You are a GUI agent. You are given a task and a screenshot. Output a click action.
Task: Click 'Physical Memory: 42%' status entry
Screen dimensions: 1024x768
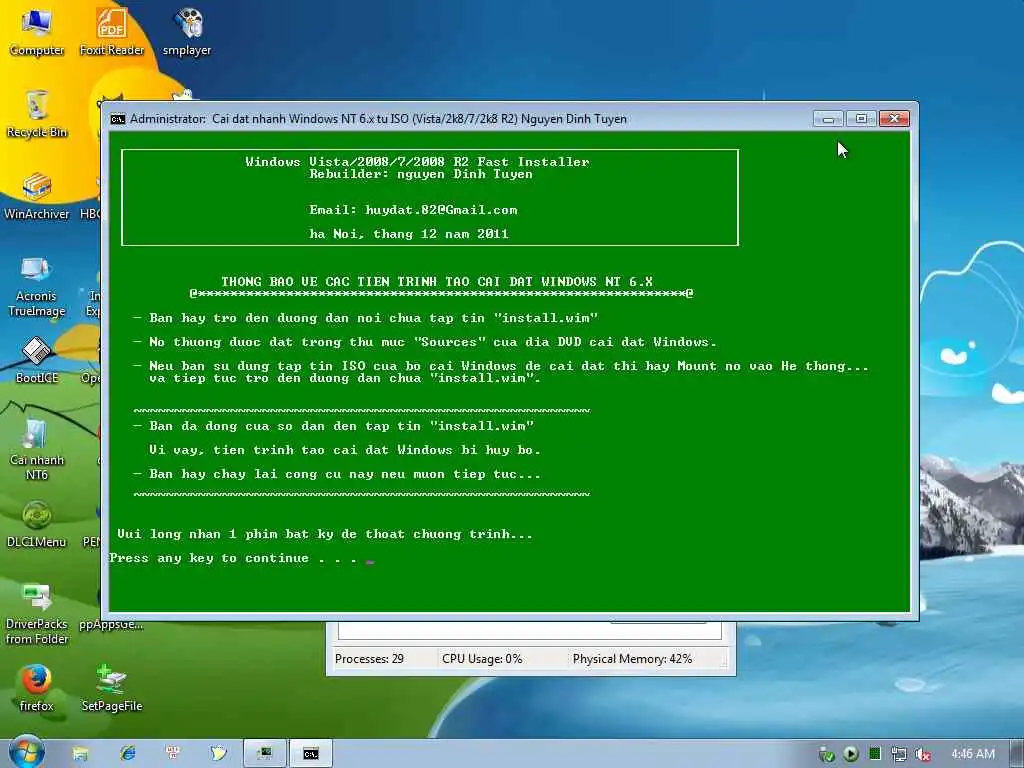point(632,659)
